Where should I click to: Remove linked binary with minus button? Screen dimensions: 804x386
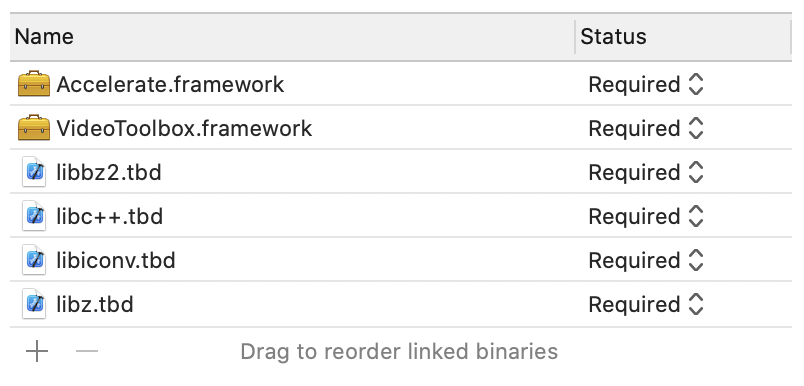point(87,352)
